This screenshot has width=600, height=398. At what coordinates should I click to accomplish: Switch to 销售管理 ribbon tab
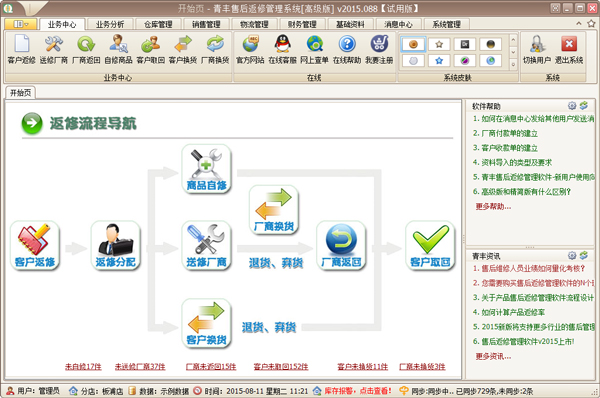pos(206,24)
